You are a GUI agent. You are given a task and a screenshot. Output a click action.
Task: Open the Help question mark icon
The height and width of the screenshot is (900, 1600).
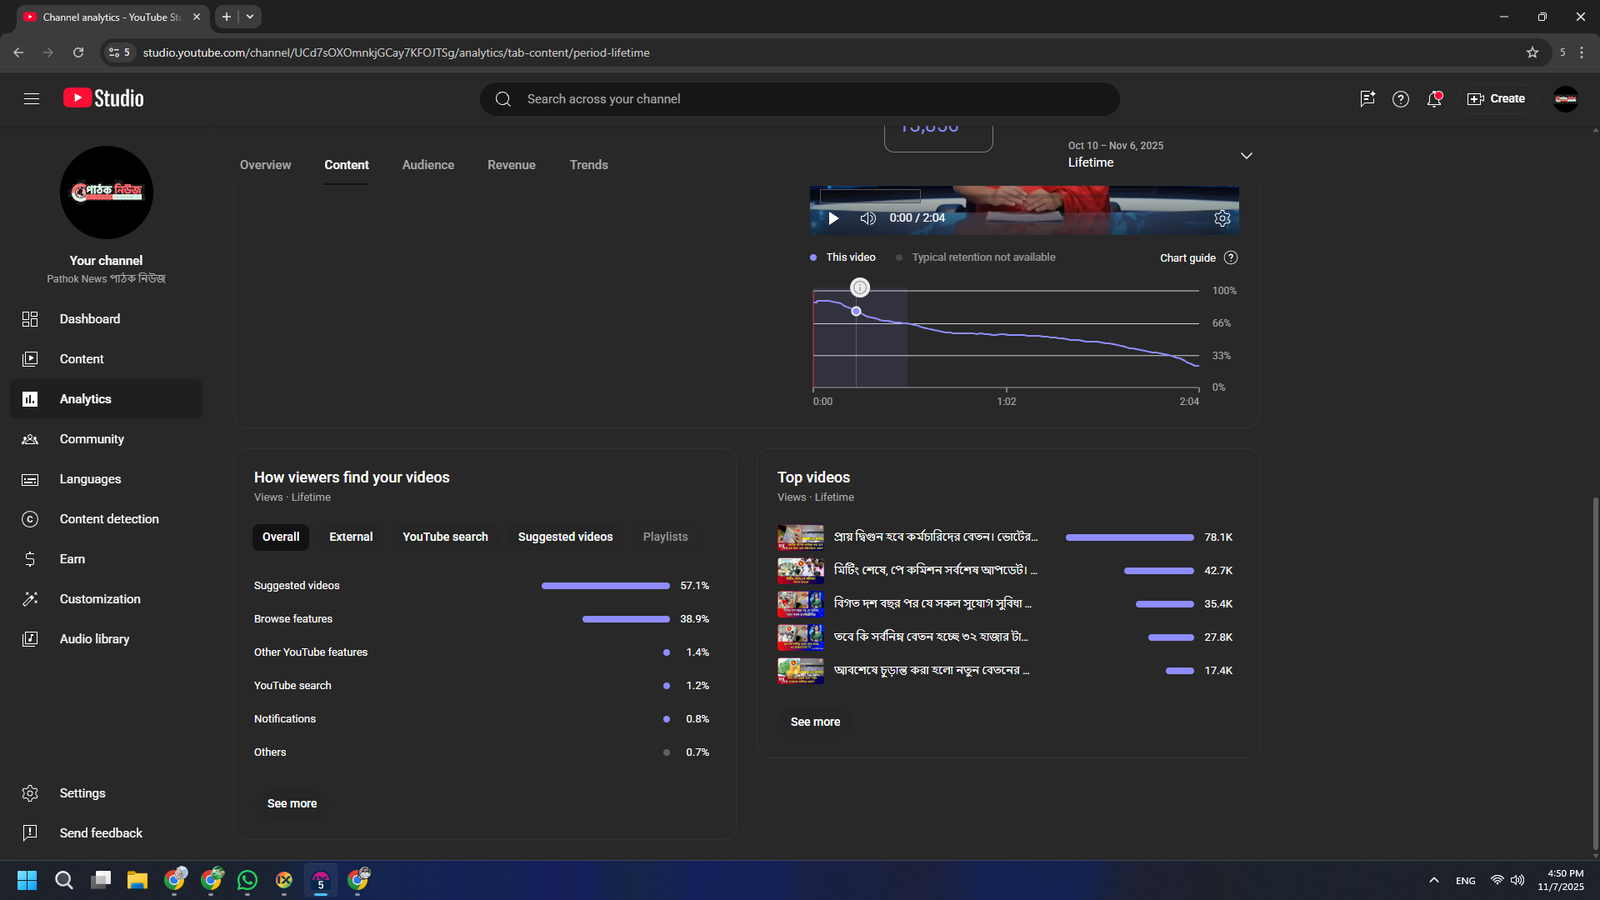1401,99
